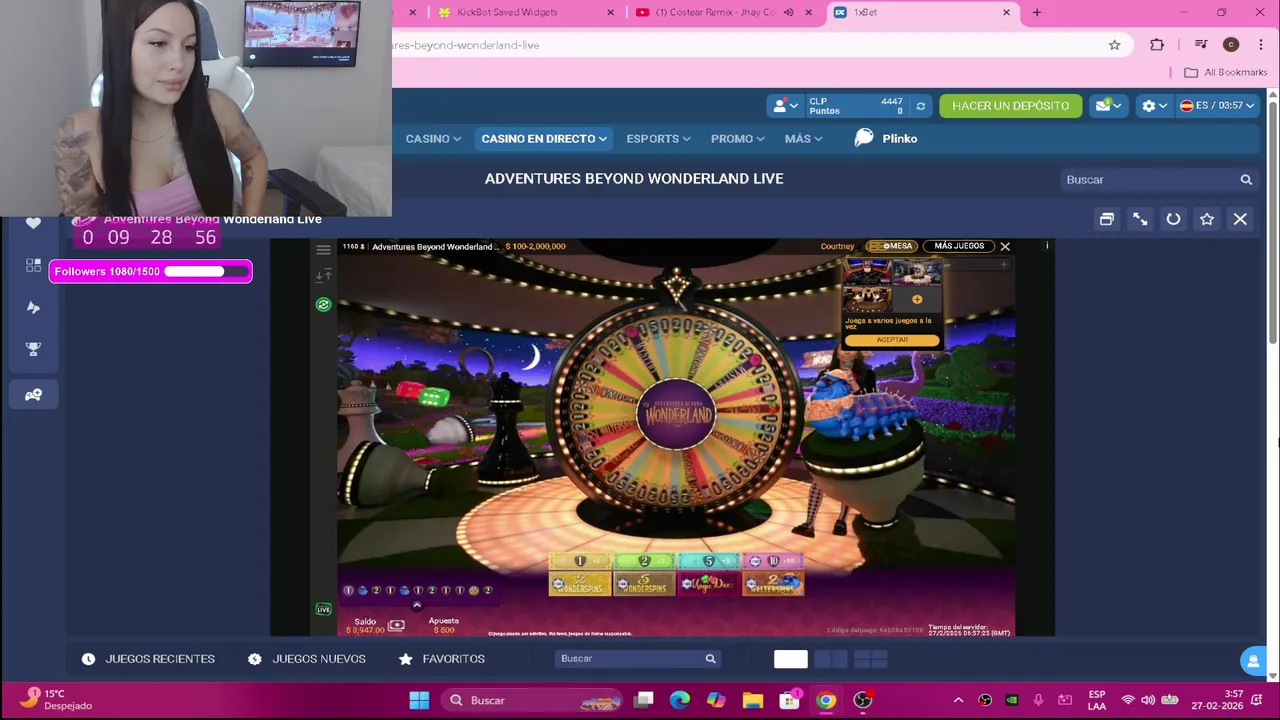Click the up-down arrows game sidebar icon

[x=323, y=275]
